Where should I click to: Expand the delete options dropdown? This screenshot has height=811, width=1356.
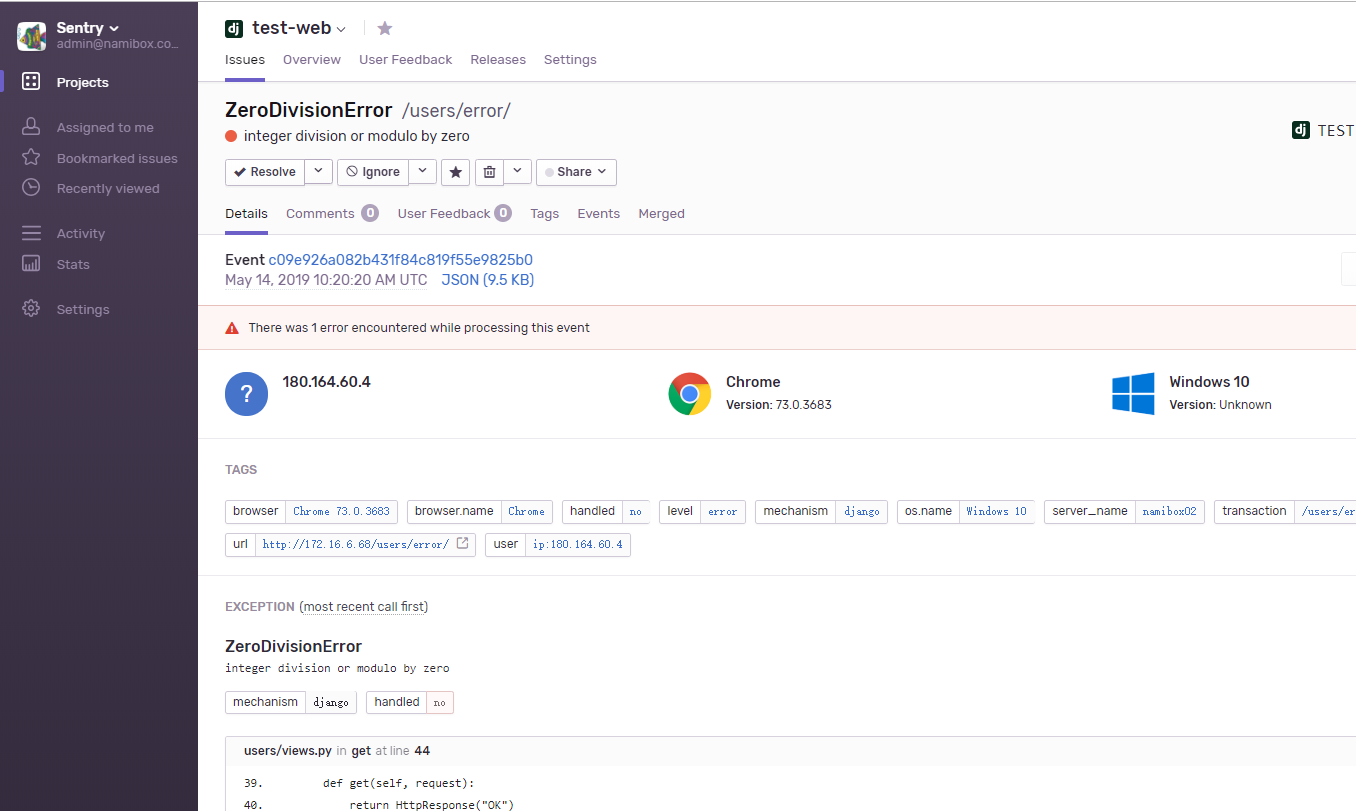point(517,172)
